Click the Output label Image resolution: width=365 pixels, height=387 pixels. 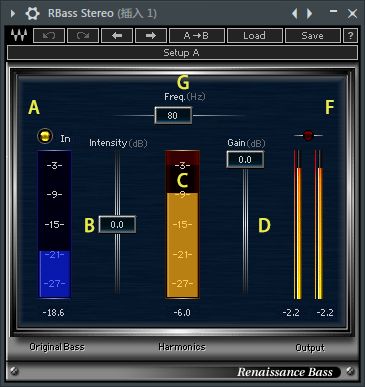point(310,348)
